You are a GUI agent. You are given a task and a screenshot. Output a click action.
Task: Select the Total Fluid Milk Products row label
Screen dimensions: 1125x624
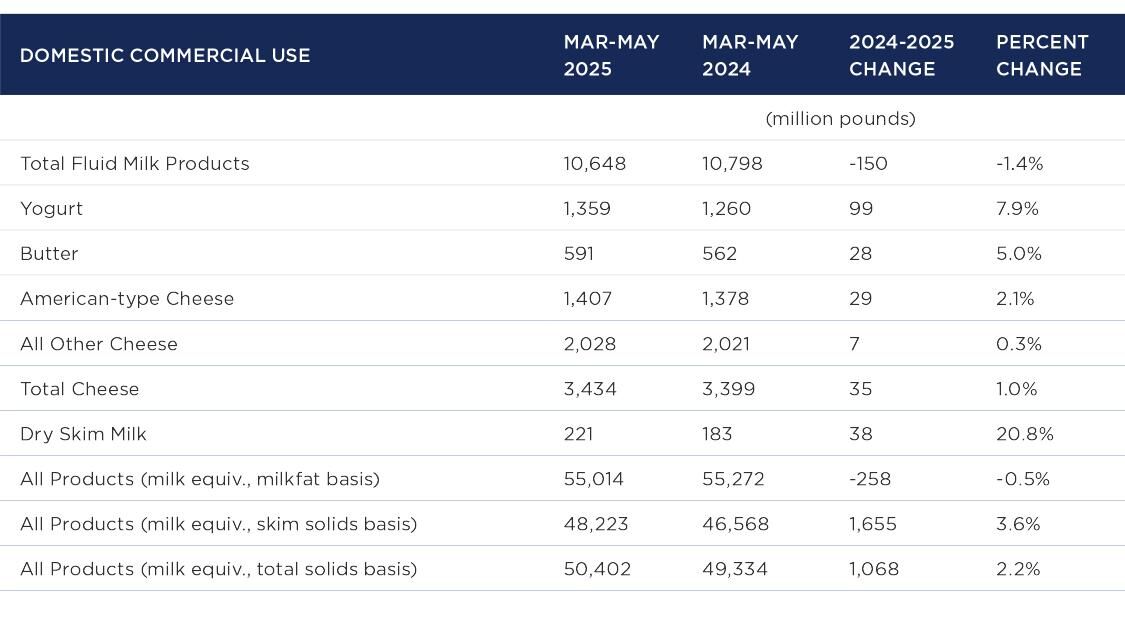pos(135,164)
